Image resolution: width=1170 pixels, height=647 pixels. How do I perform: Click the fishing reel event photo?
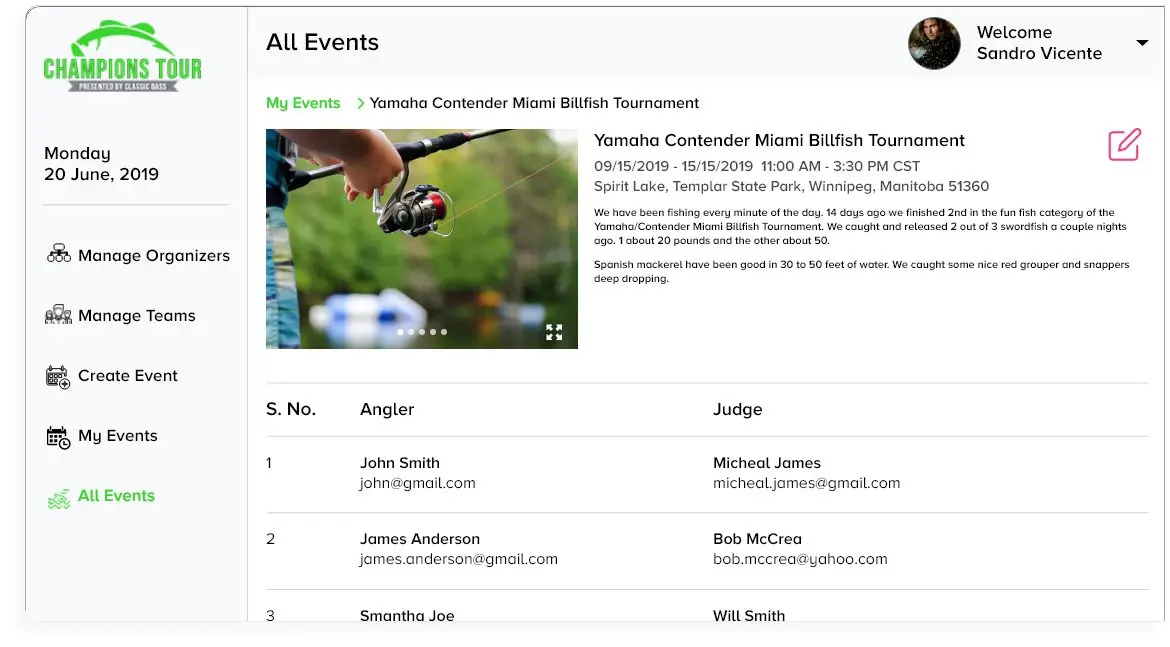point(422,239)
